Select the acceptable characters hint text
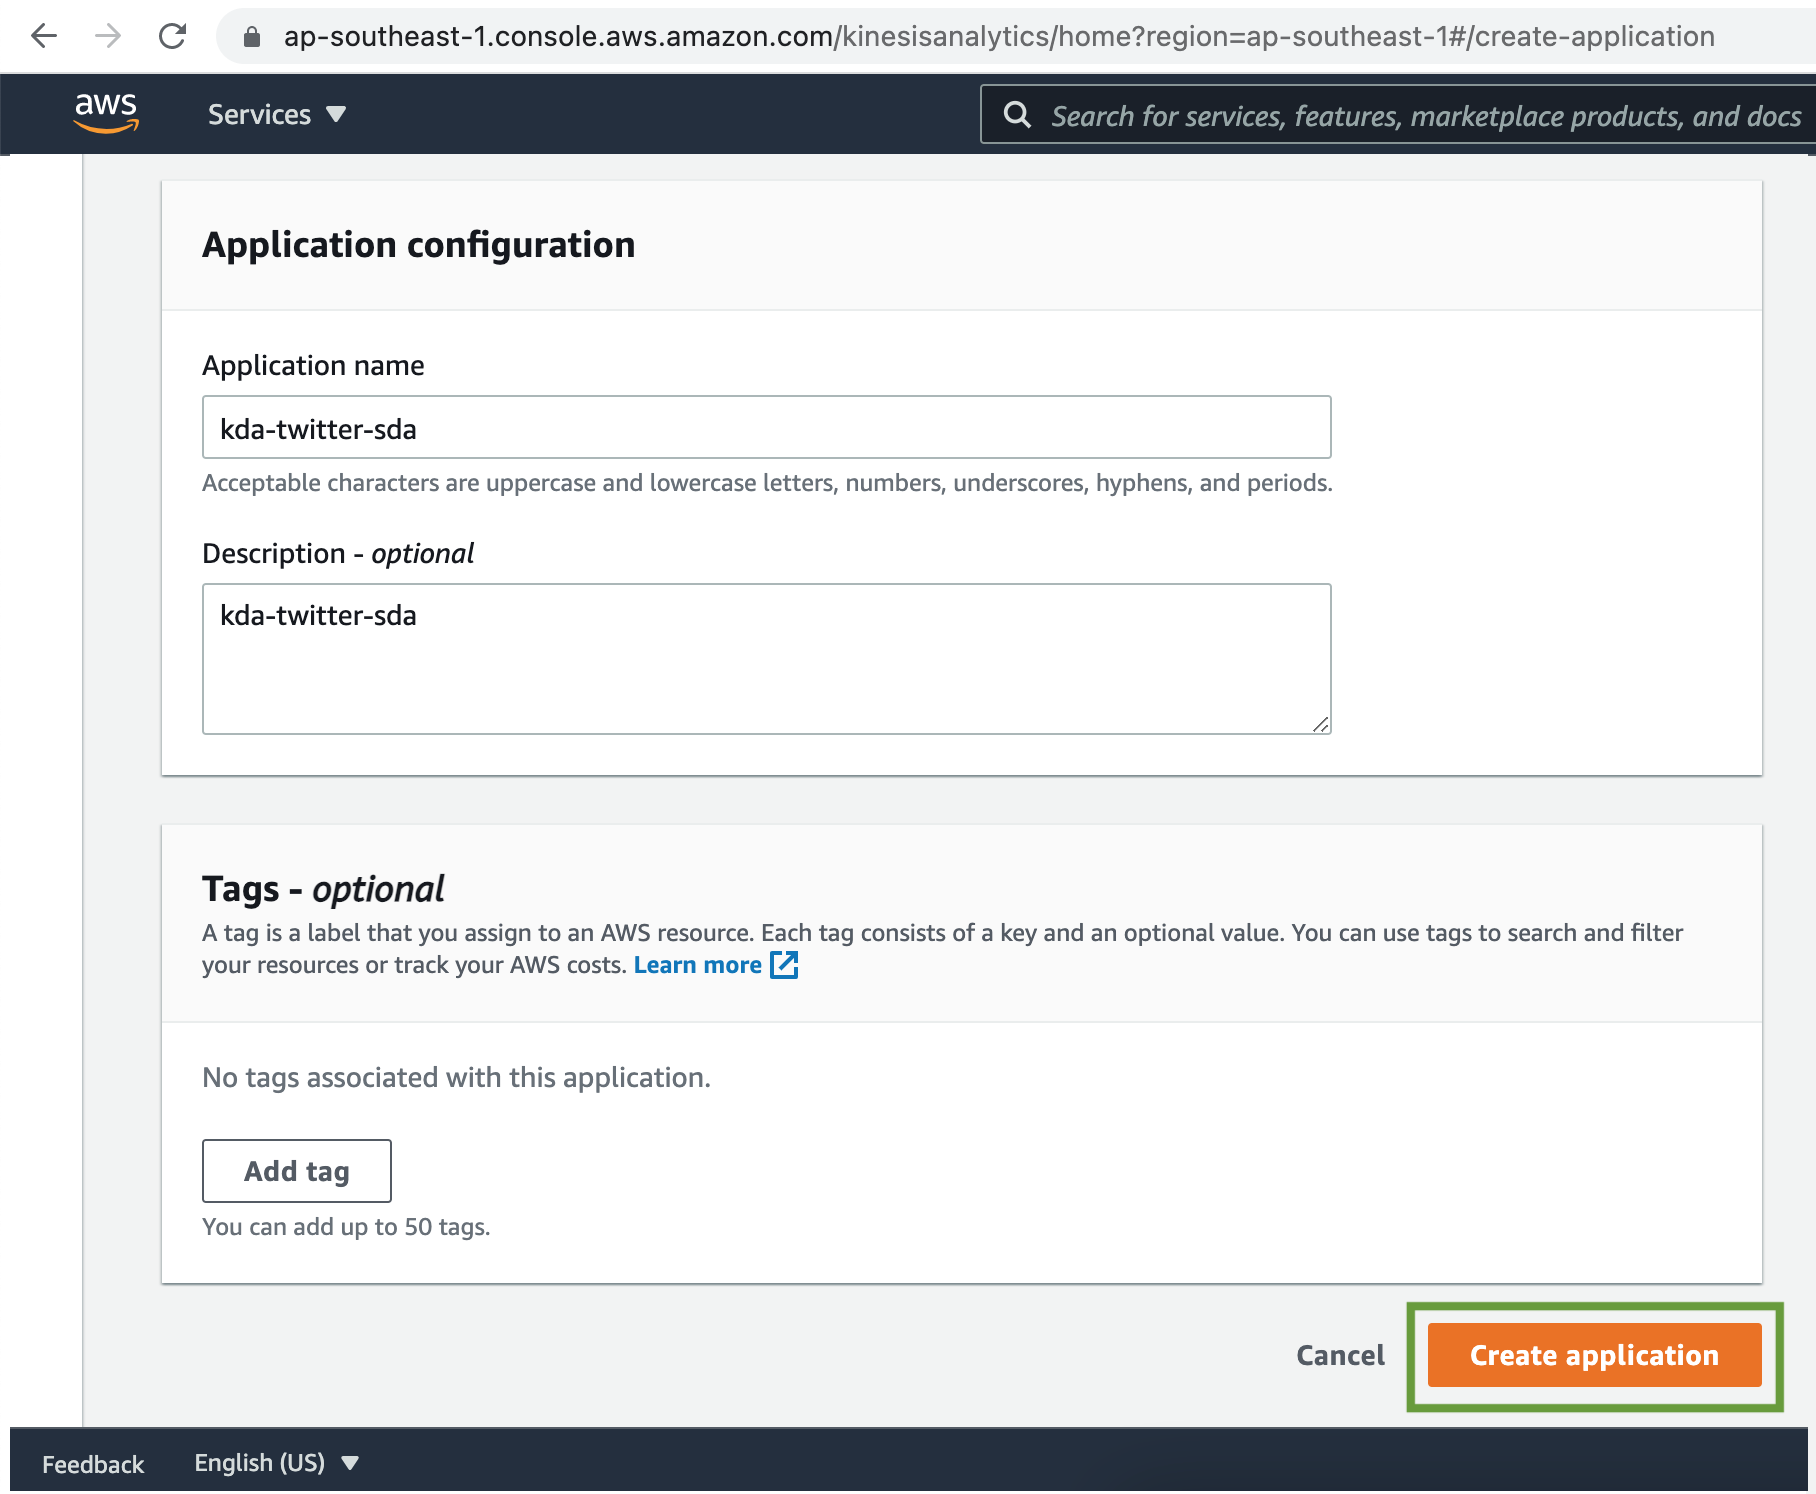 [767, 484]
